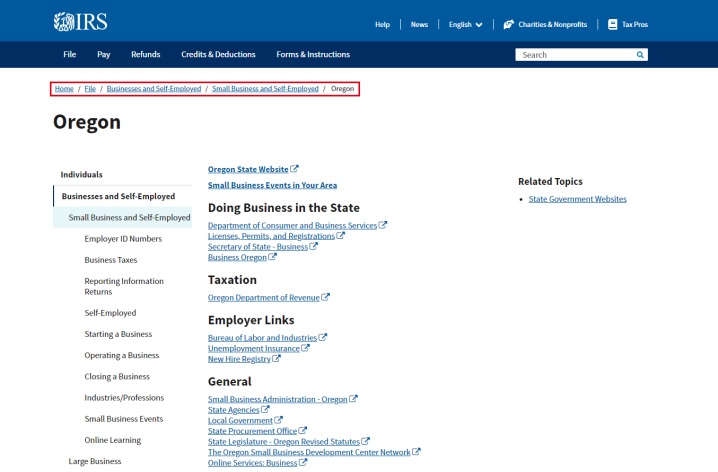Open Starting a Business in sidebar

pyautogui.click(x=118, y=334)
